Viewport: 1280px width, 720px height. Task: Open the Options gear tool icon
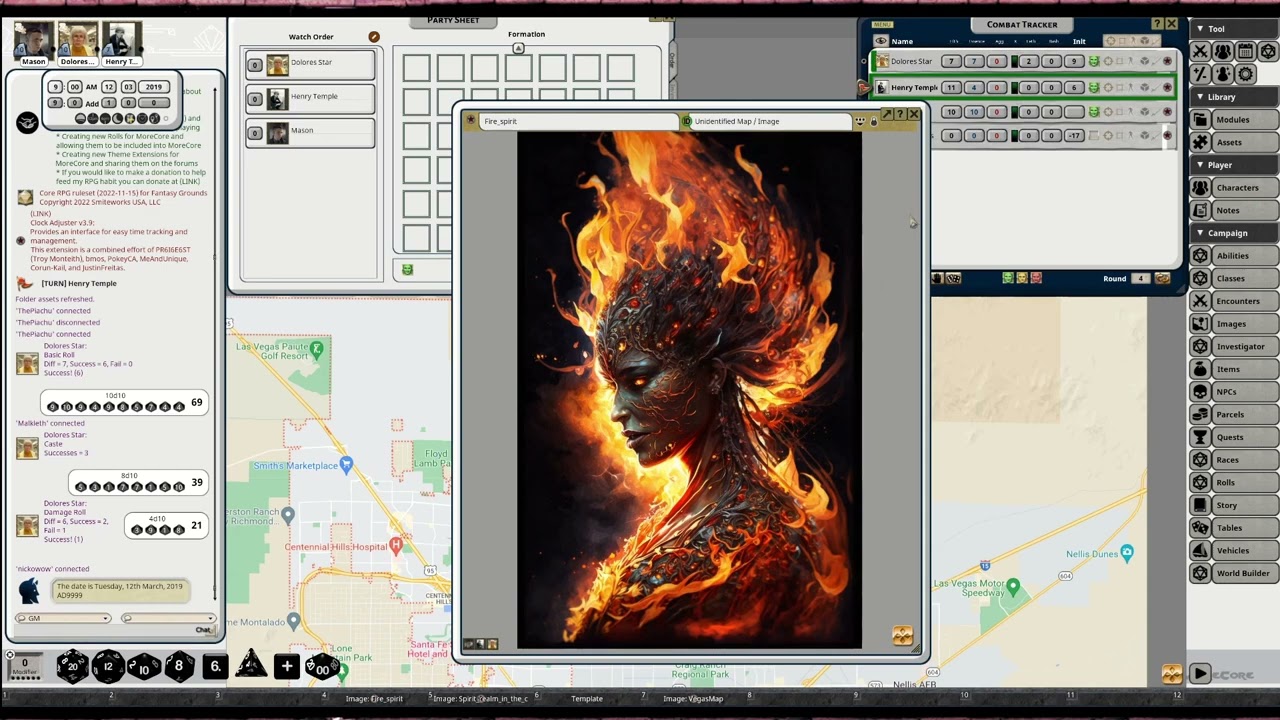1245,74
